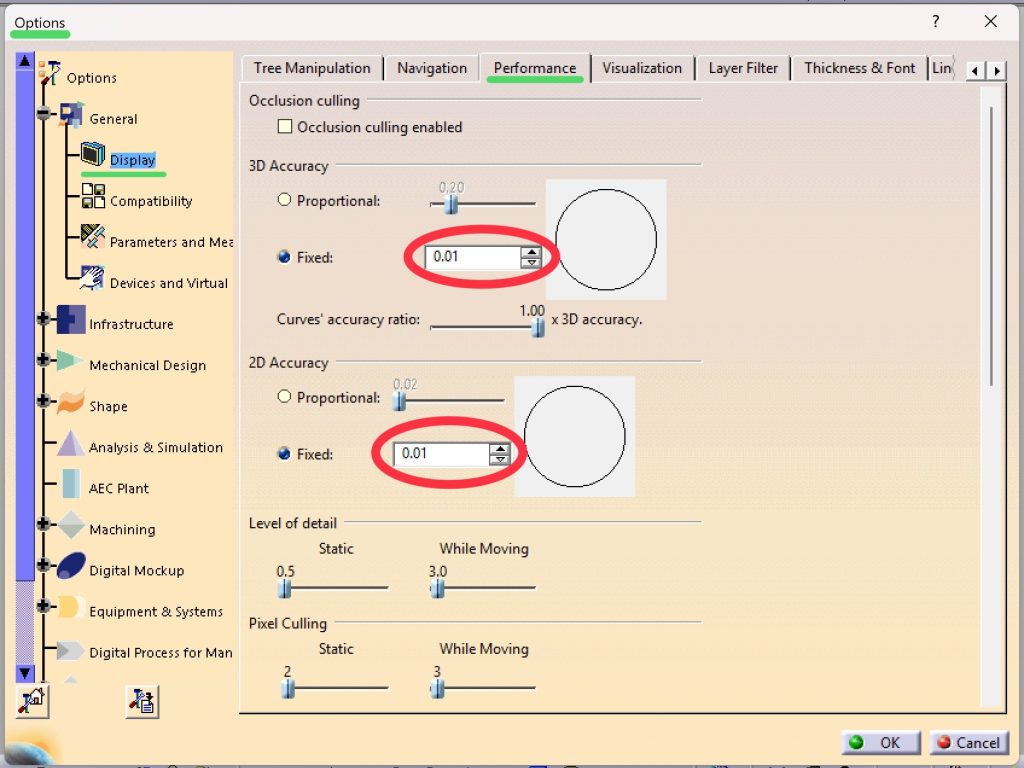
Task: Click the AEC Plant icon
Action: point(70,485)
